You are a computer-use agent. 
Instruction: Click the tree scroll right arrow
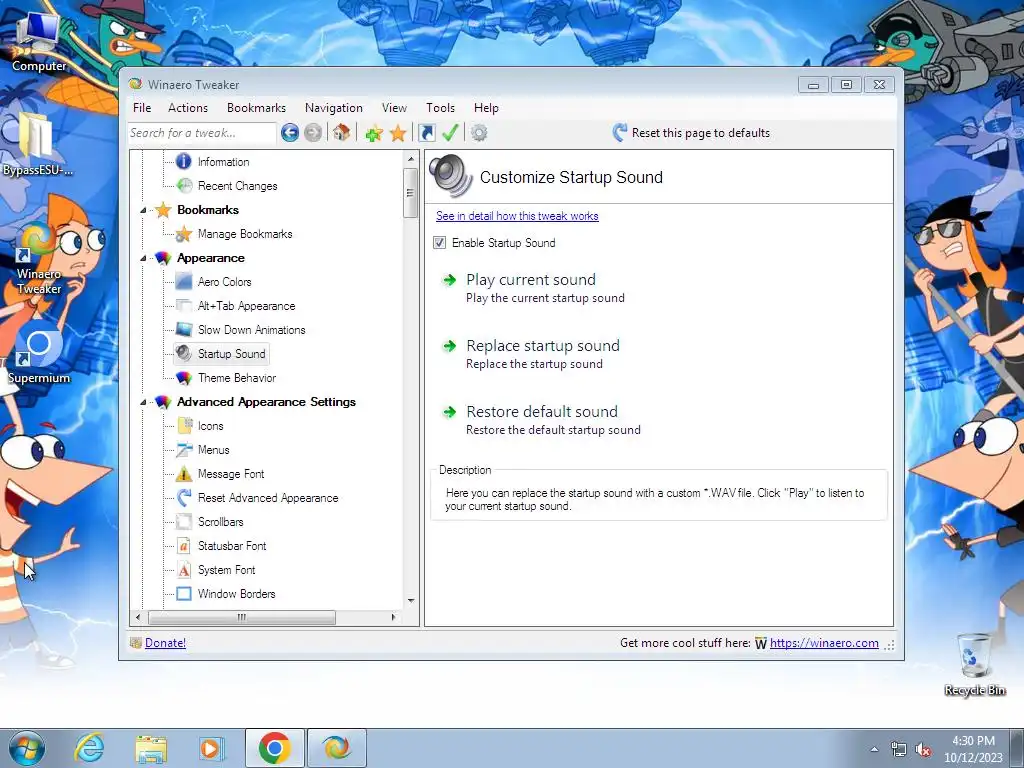(393, 617)
